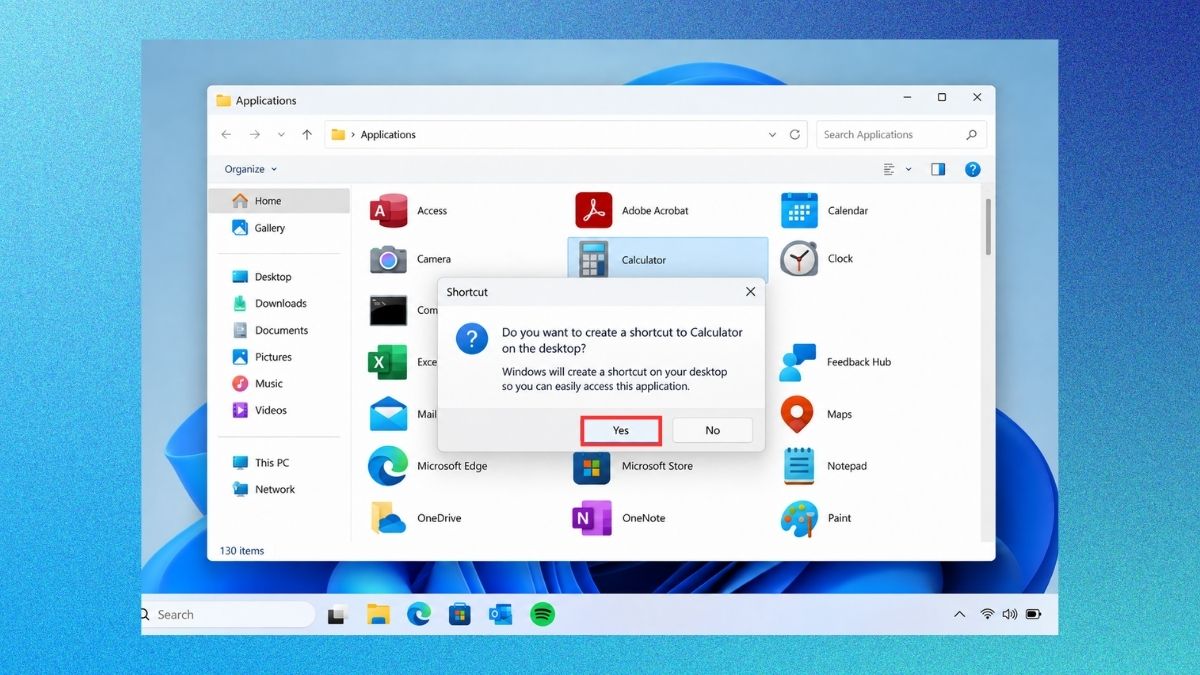Close the Shortcut dialog

(x=750, y=292)
